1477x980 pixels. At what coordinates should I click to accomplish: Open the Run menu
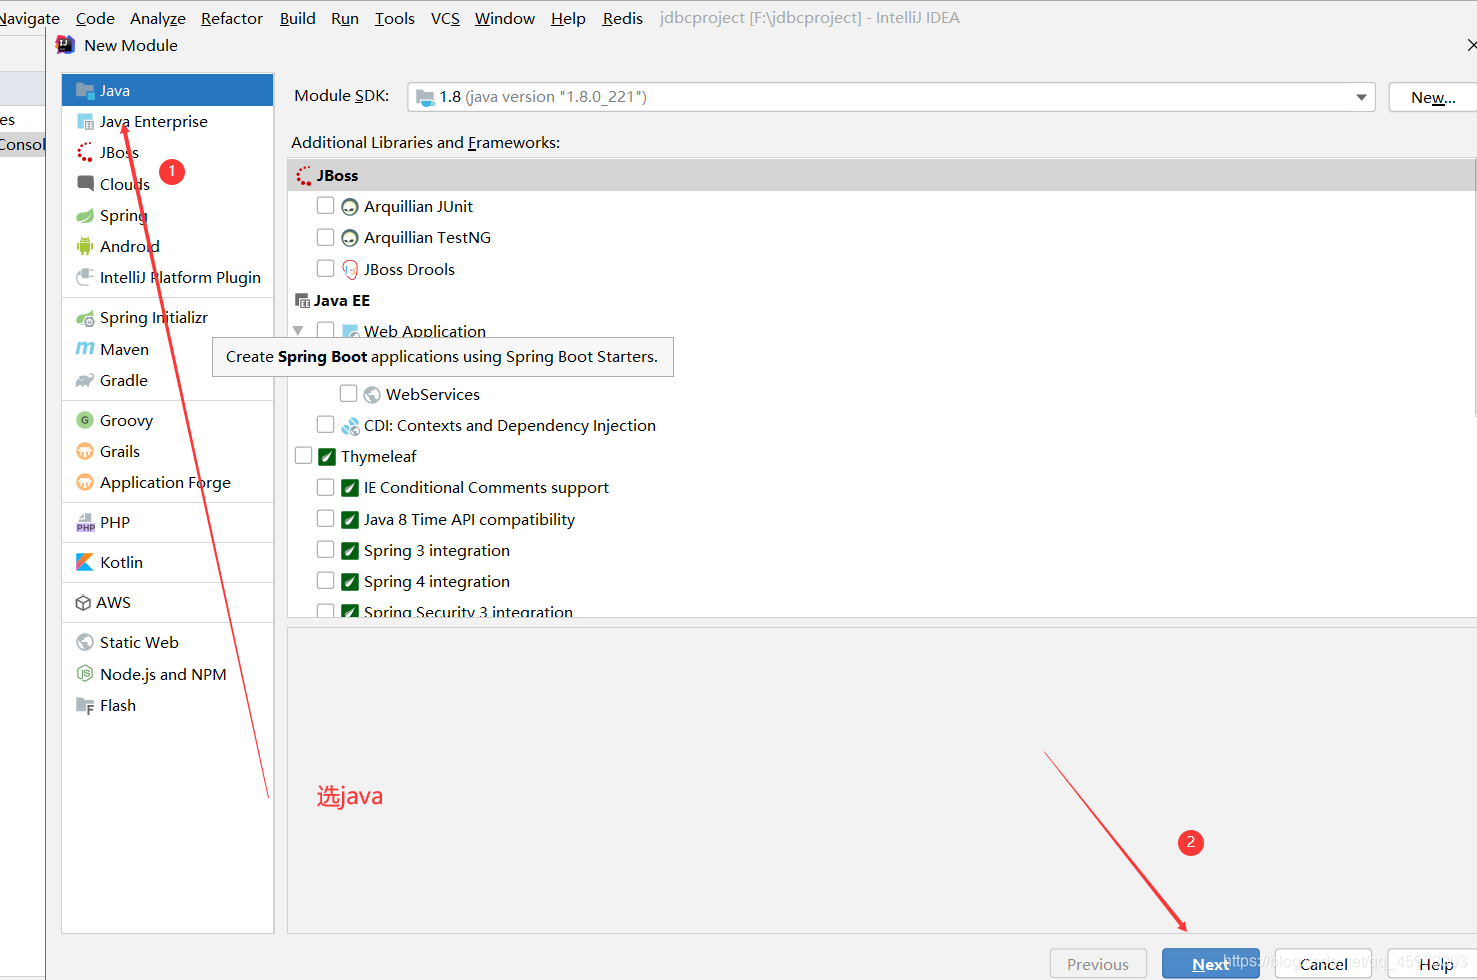[345, 18]
